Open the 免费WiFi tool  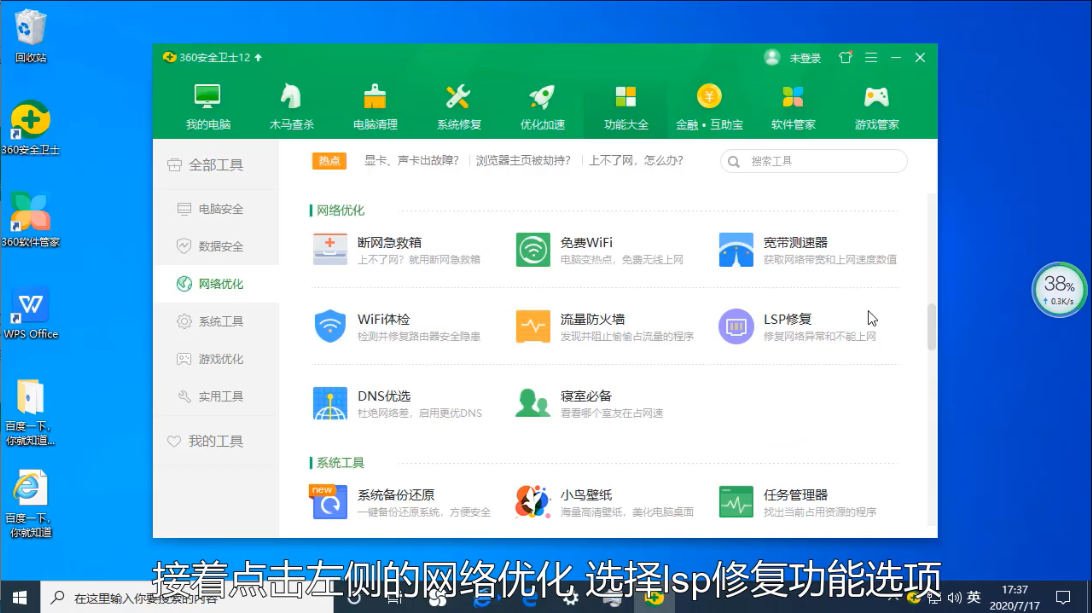click(x=533, y=249)
